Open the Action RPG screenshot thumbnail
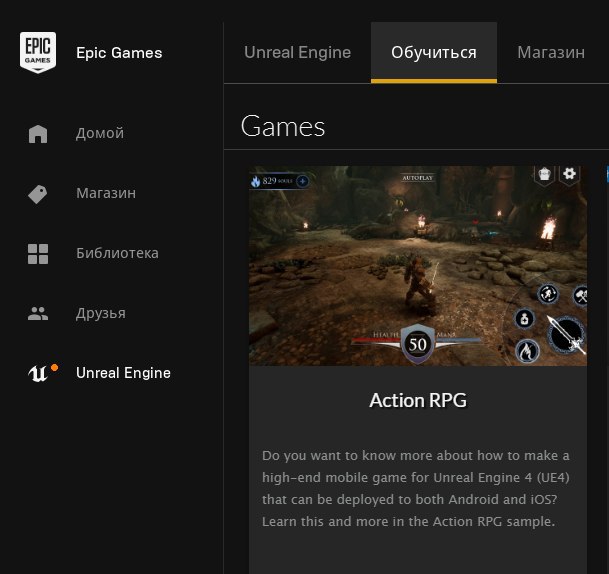This screenshot has width=609, height=574. [418, 266]
